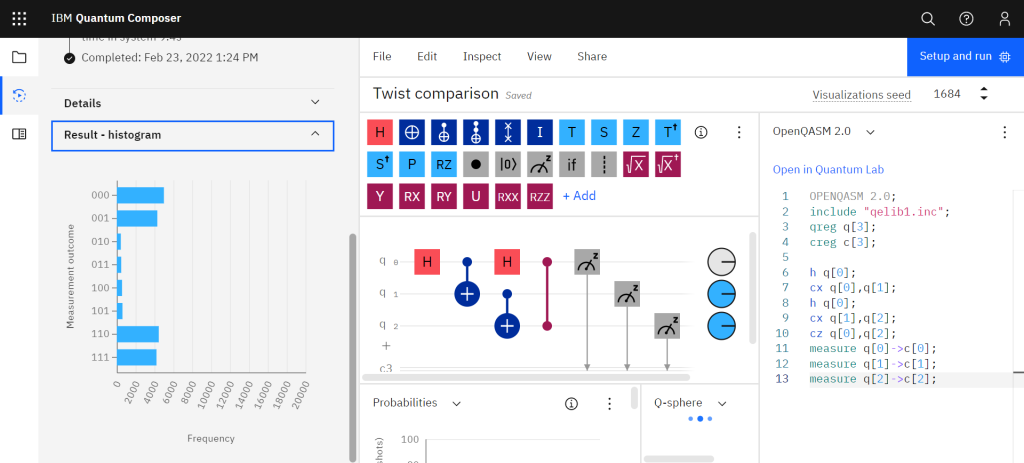
Task: Choose the measurement operation in the gate palette
Action: 540,164
